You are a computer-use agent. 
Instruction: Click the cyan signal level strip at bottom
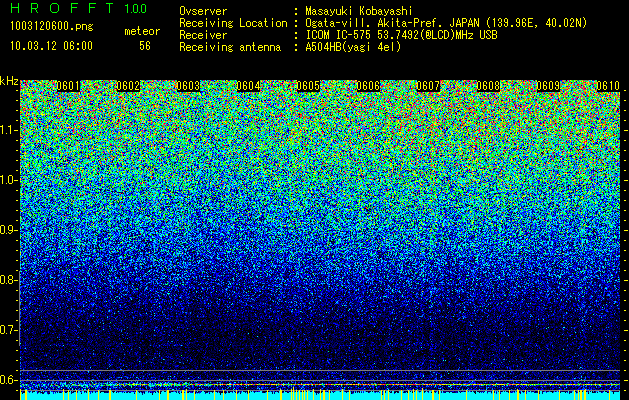click(320, 395)
